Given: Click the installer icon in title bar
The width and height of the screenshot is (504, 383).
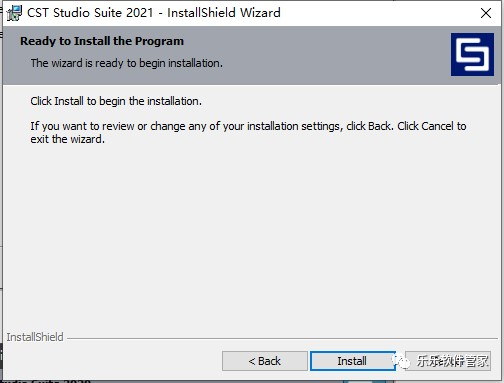Looking at the screenshot, I should tap(14, 13).
